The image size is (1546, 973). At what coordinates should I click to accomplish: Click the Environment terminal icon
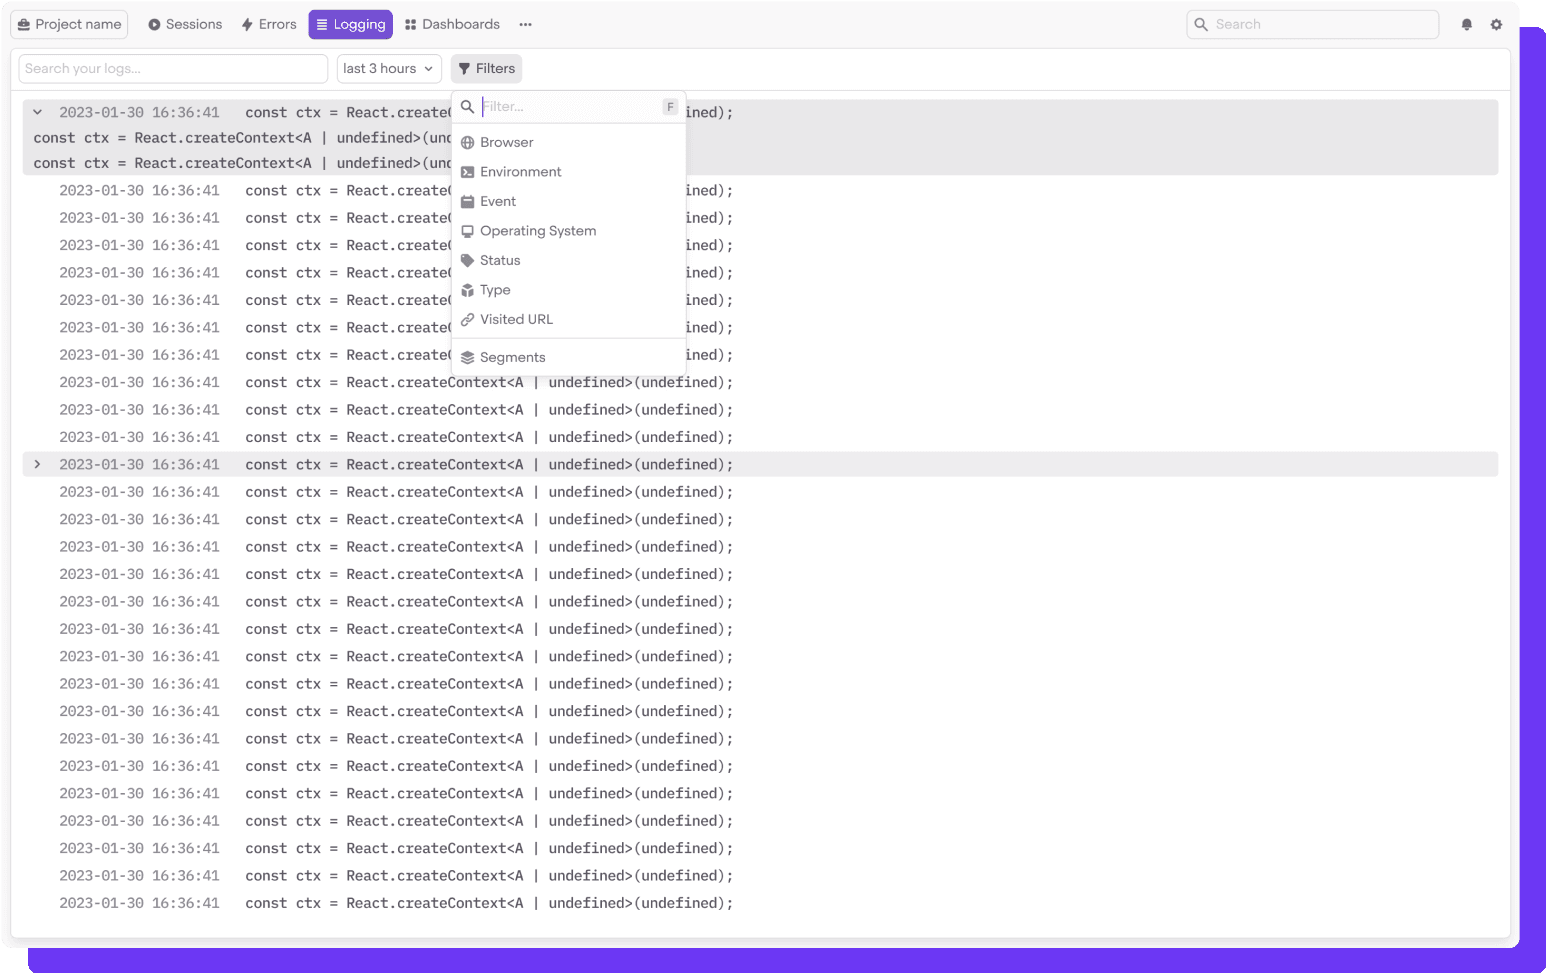(467, 172)
